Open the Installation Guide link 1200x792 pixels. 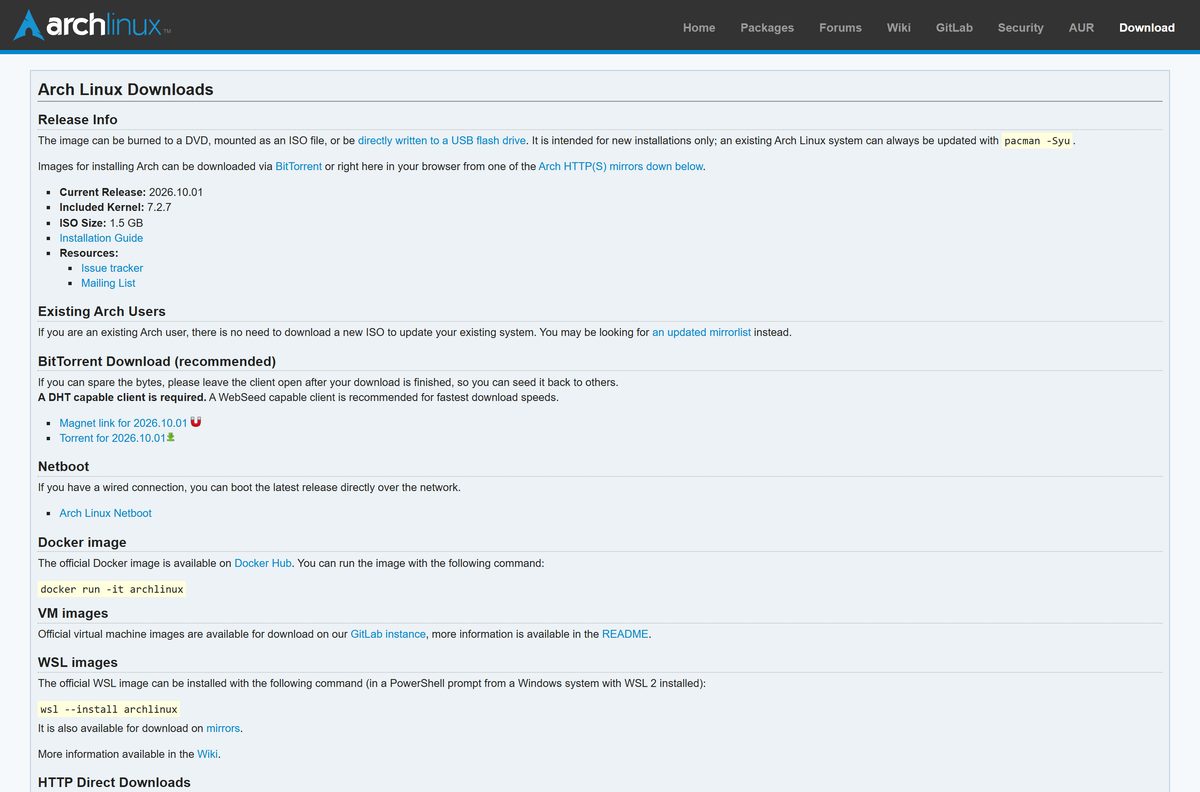pos(101,238)
